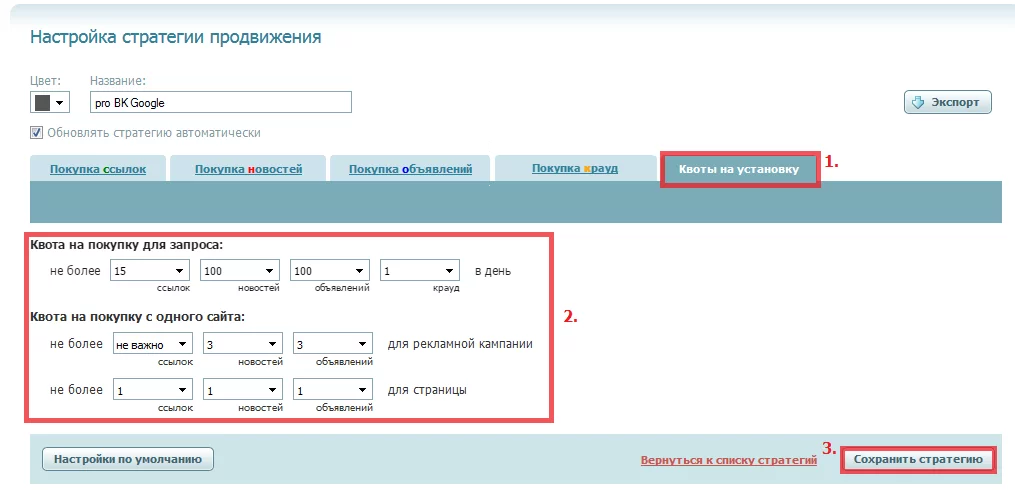
Task: Click the "в день" text
Action: point(493,271)
